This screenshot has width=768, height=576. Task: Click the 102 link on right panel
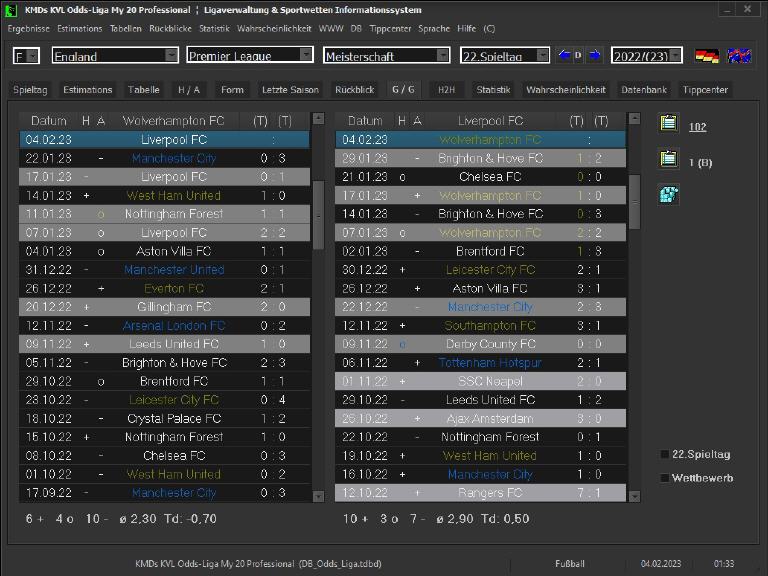pyautogui.click(x=697, y=127)
